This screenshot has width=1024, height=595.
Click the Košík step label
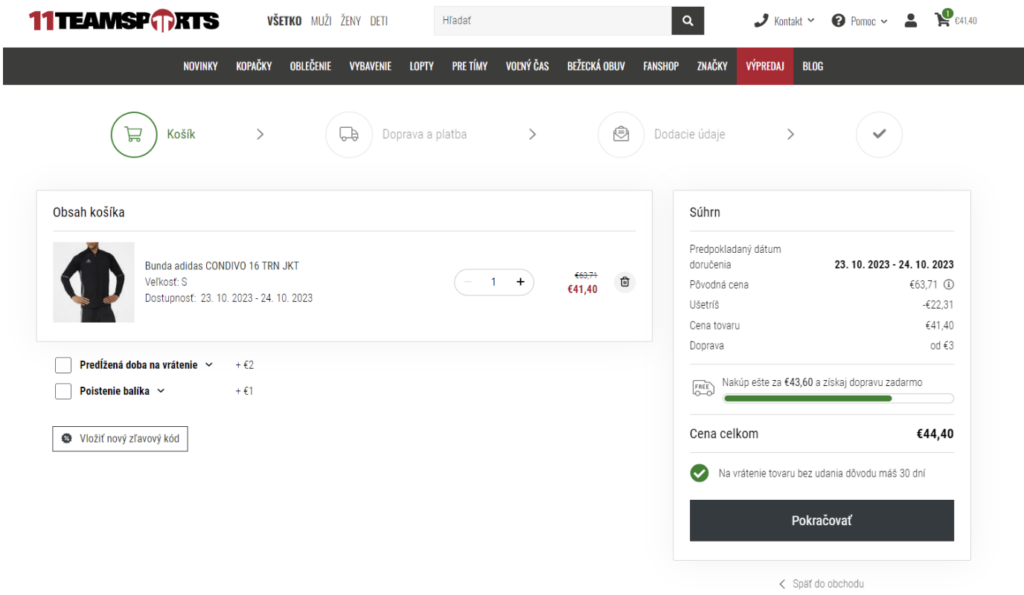click(x=181, y=135)
